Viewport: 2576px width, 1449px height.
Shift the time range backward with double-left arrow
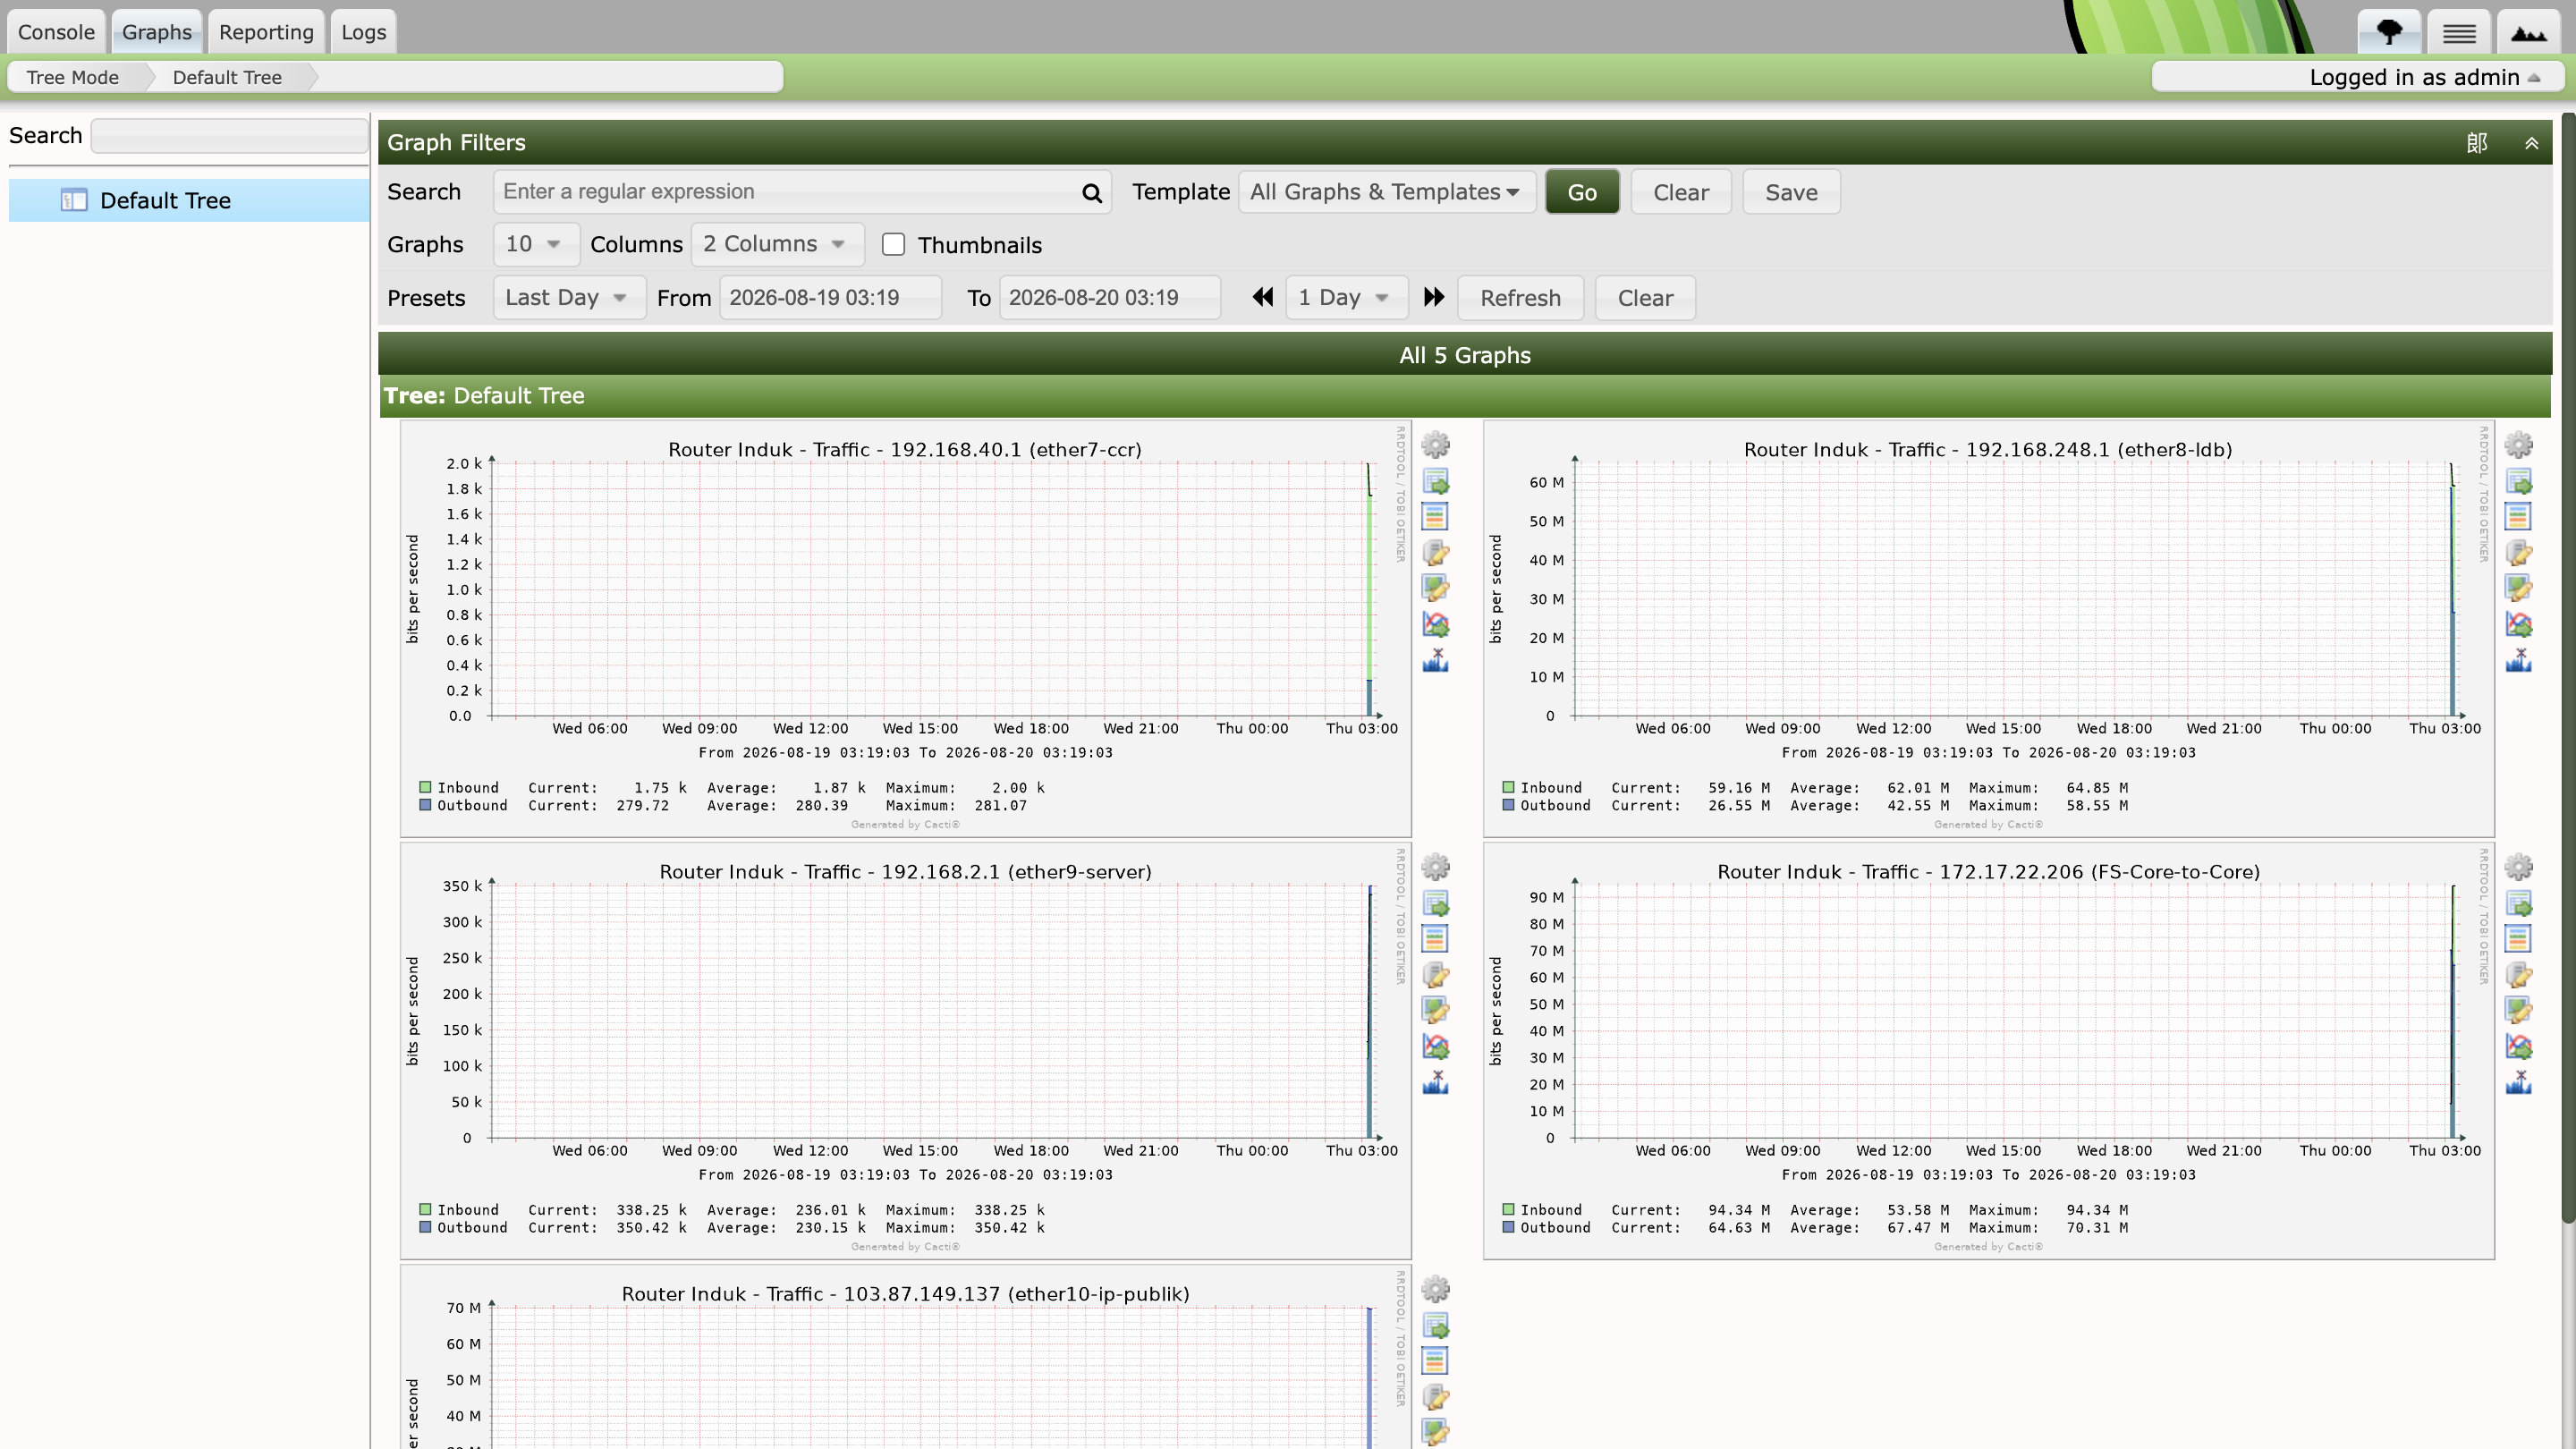(x=1263, y=297)
